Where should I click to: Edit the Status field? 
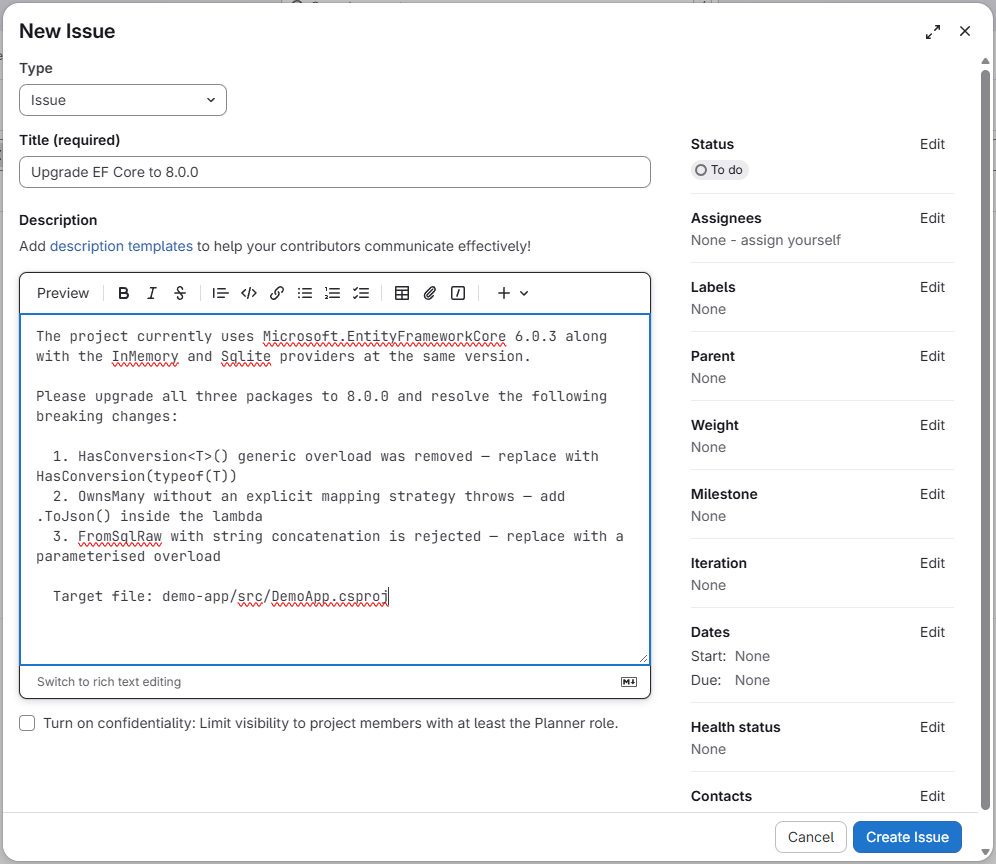(x=932, y=144)
